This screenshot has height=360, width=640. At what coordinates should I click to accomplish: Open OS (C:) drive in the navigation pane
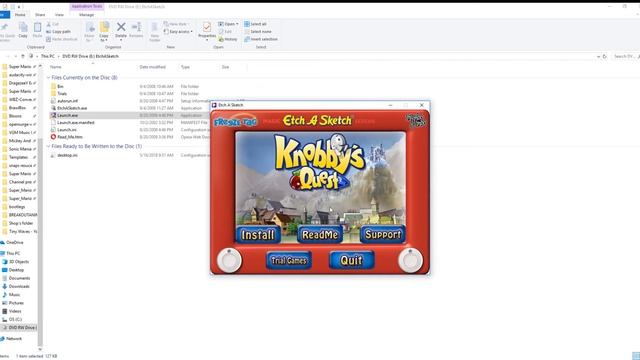[15, 319]
